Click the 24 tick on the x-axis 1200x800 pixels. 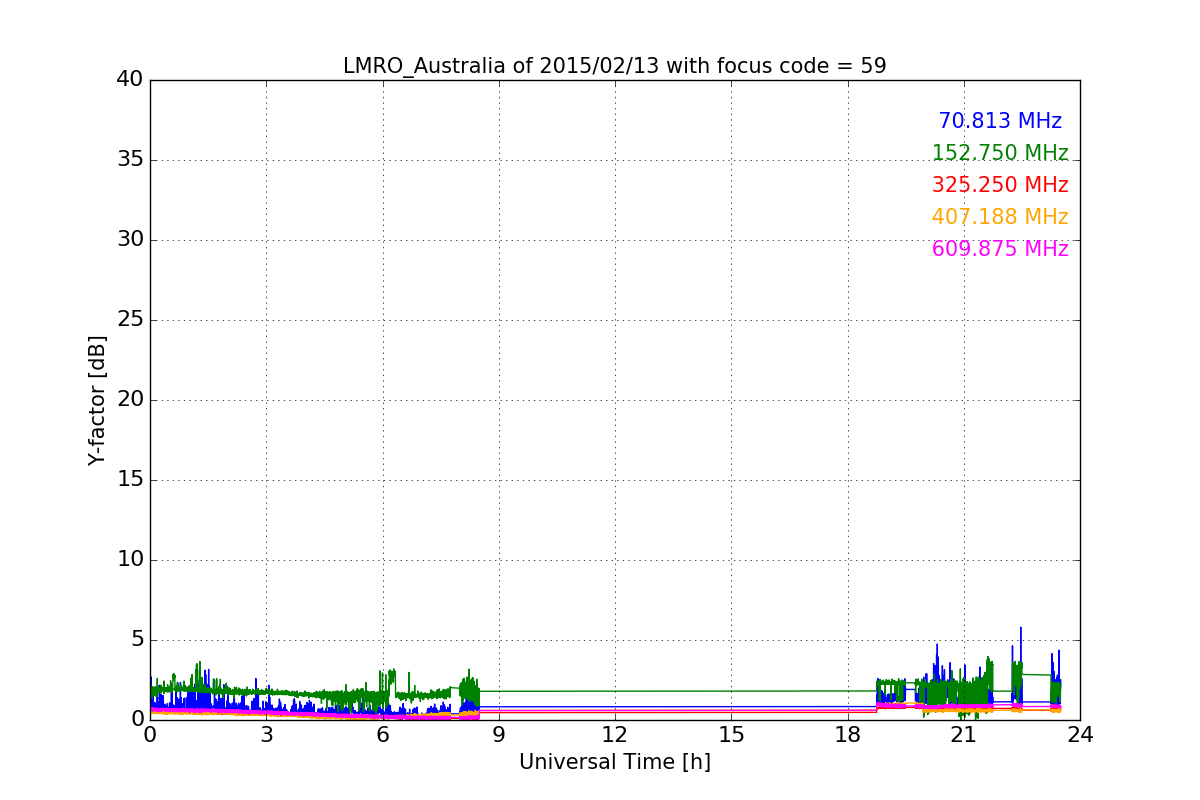[1080, 735]
